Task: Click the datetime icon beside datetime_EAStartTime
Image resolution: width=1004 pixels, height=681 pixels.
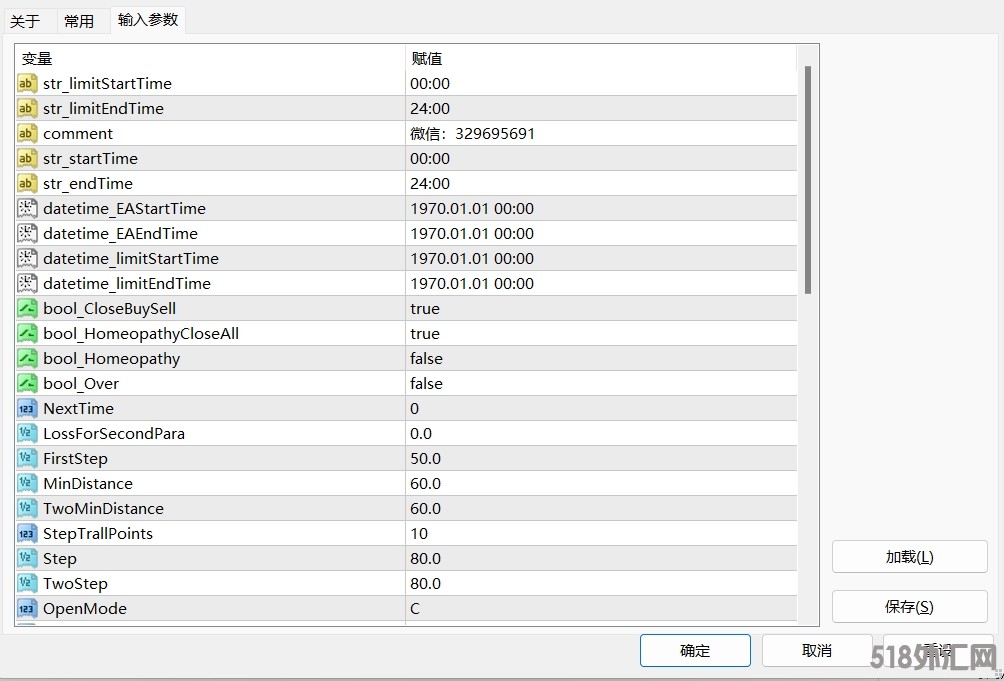Action: pyautogui.click(x=27, y=209)
